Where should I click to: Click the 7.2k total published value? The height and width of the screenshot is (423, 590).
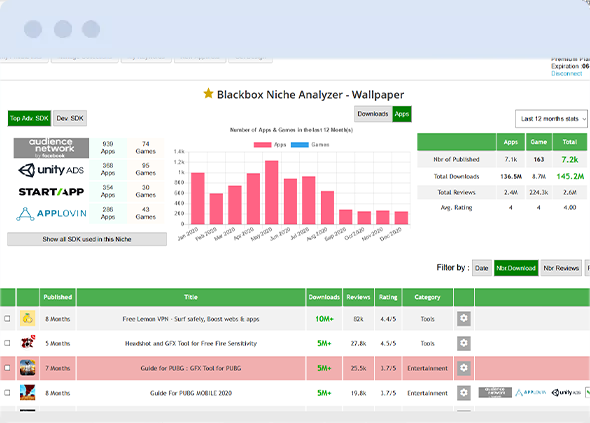point(570,160)
